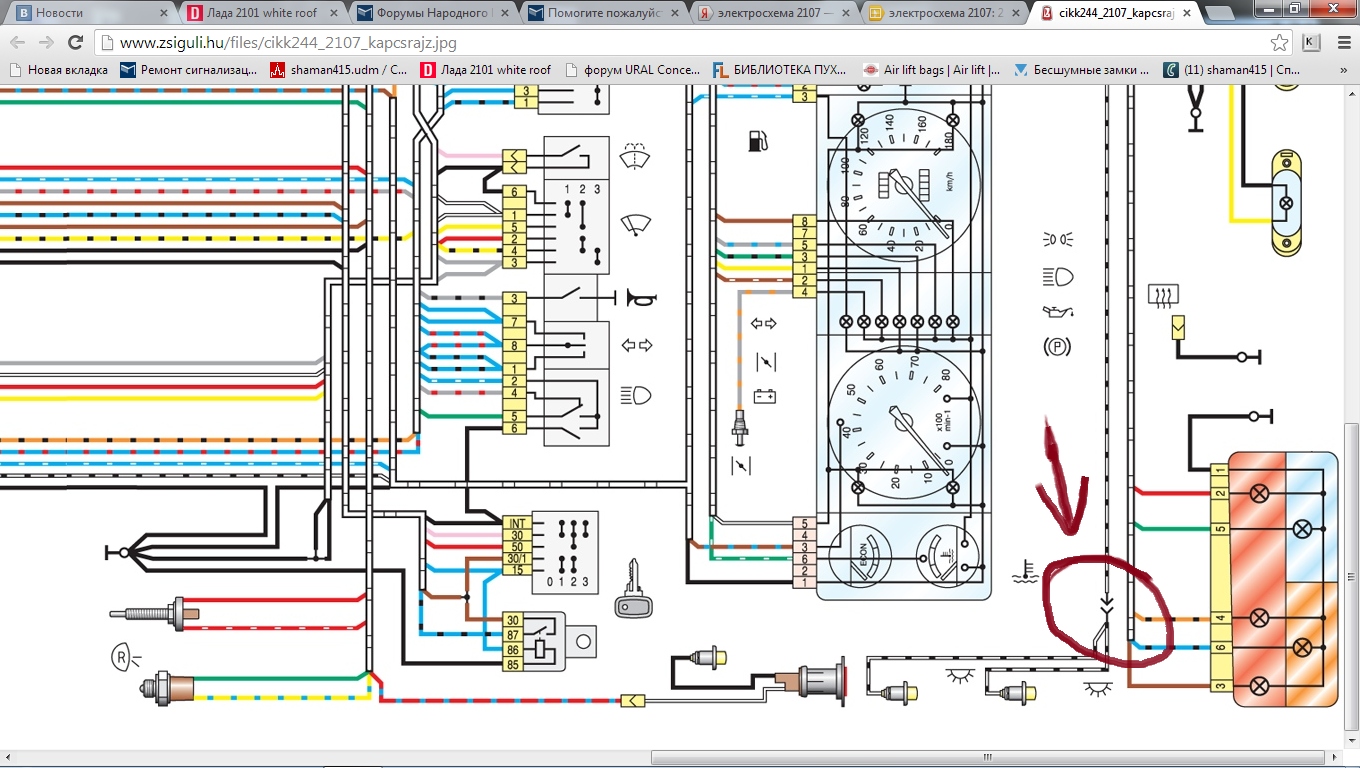This screenshot has width=1360, height=768.
Task: Switch to the Форумы Народного tab
Action: click(x=430, y=13)
